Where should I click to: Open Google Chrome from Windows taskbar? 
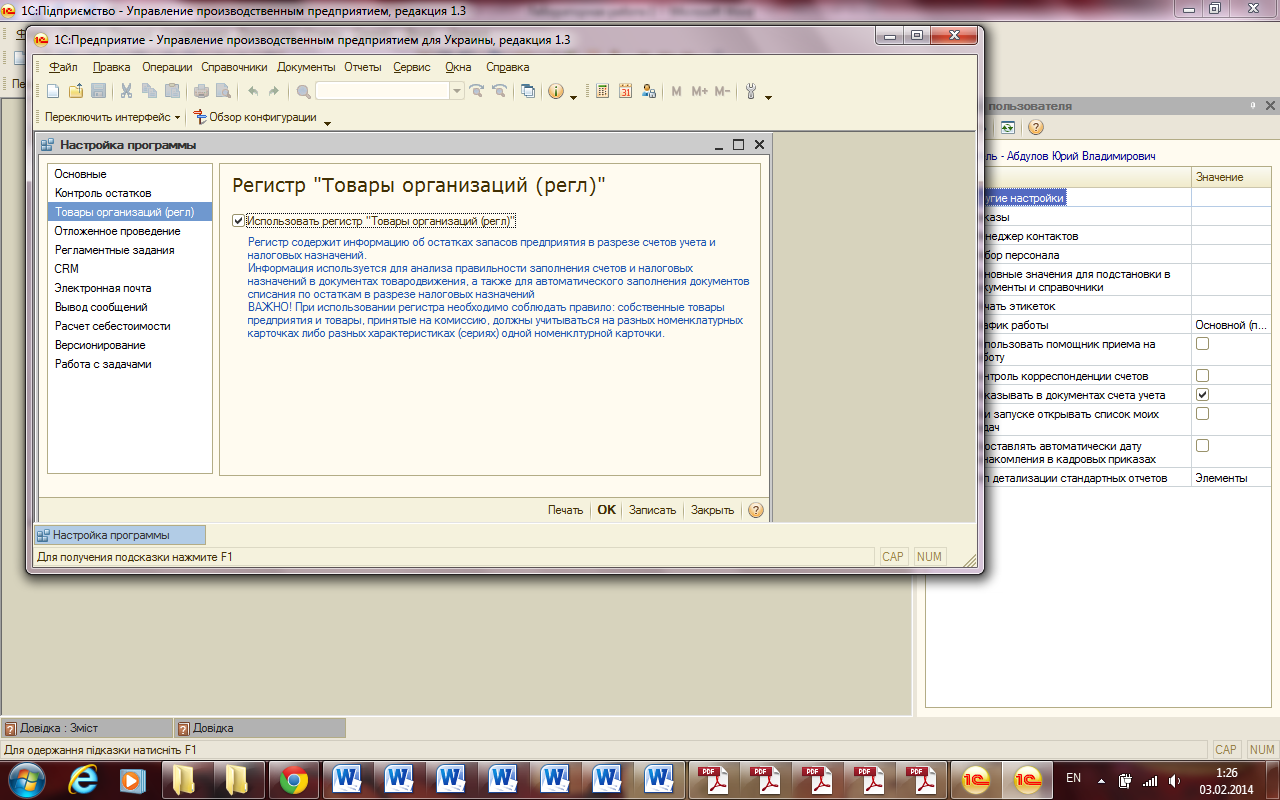click(x=294, y=779)
